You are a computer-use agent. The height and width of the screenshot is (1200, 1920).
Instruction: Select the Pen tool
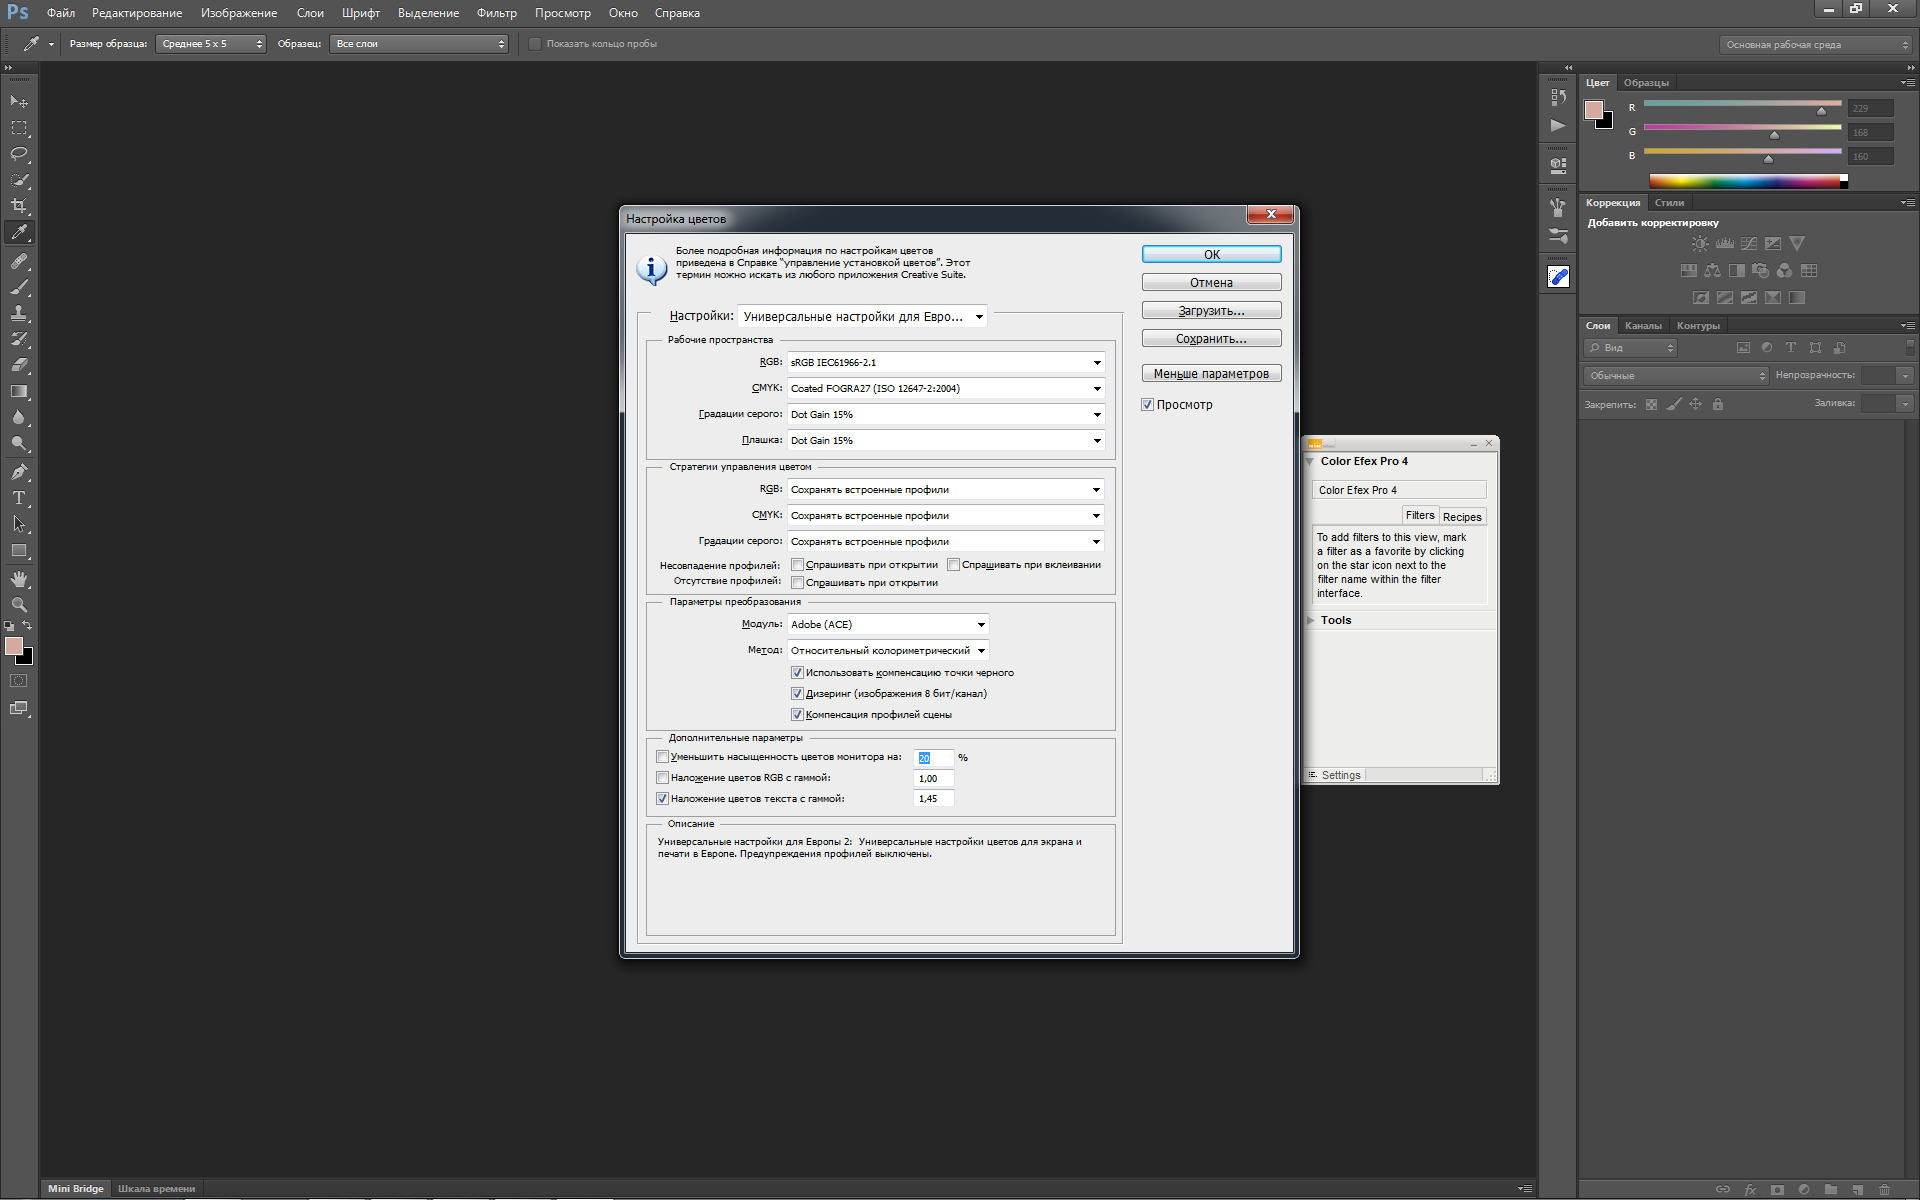point(19,471)
